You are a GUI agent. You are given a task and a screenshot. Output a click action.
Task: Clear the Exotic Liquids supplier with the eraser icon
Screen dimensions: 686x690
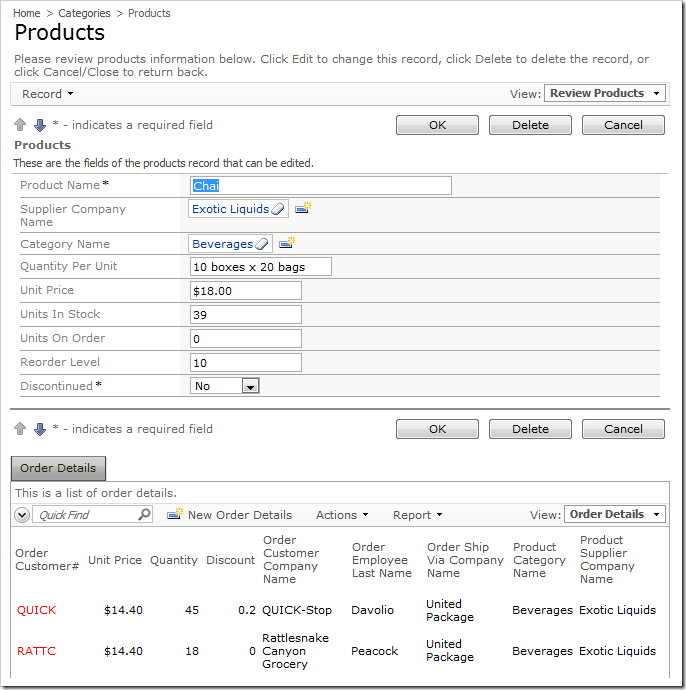click(x=279, y=209)
